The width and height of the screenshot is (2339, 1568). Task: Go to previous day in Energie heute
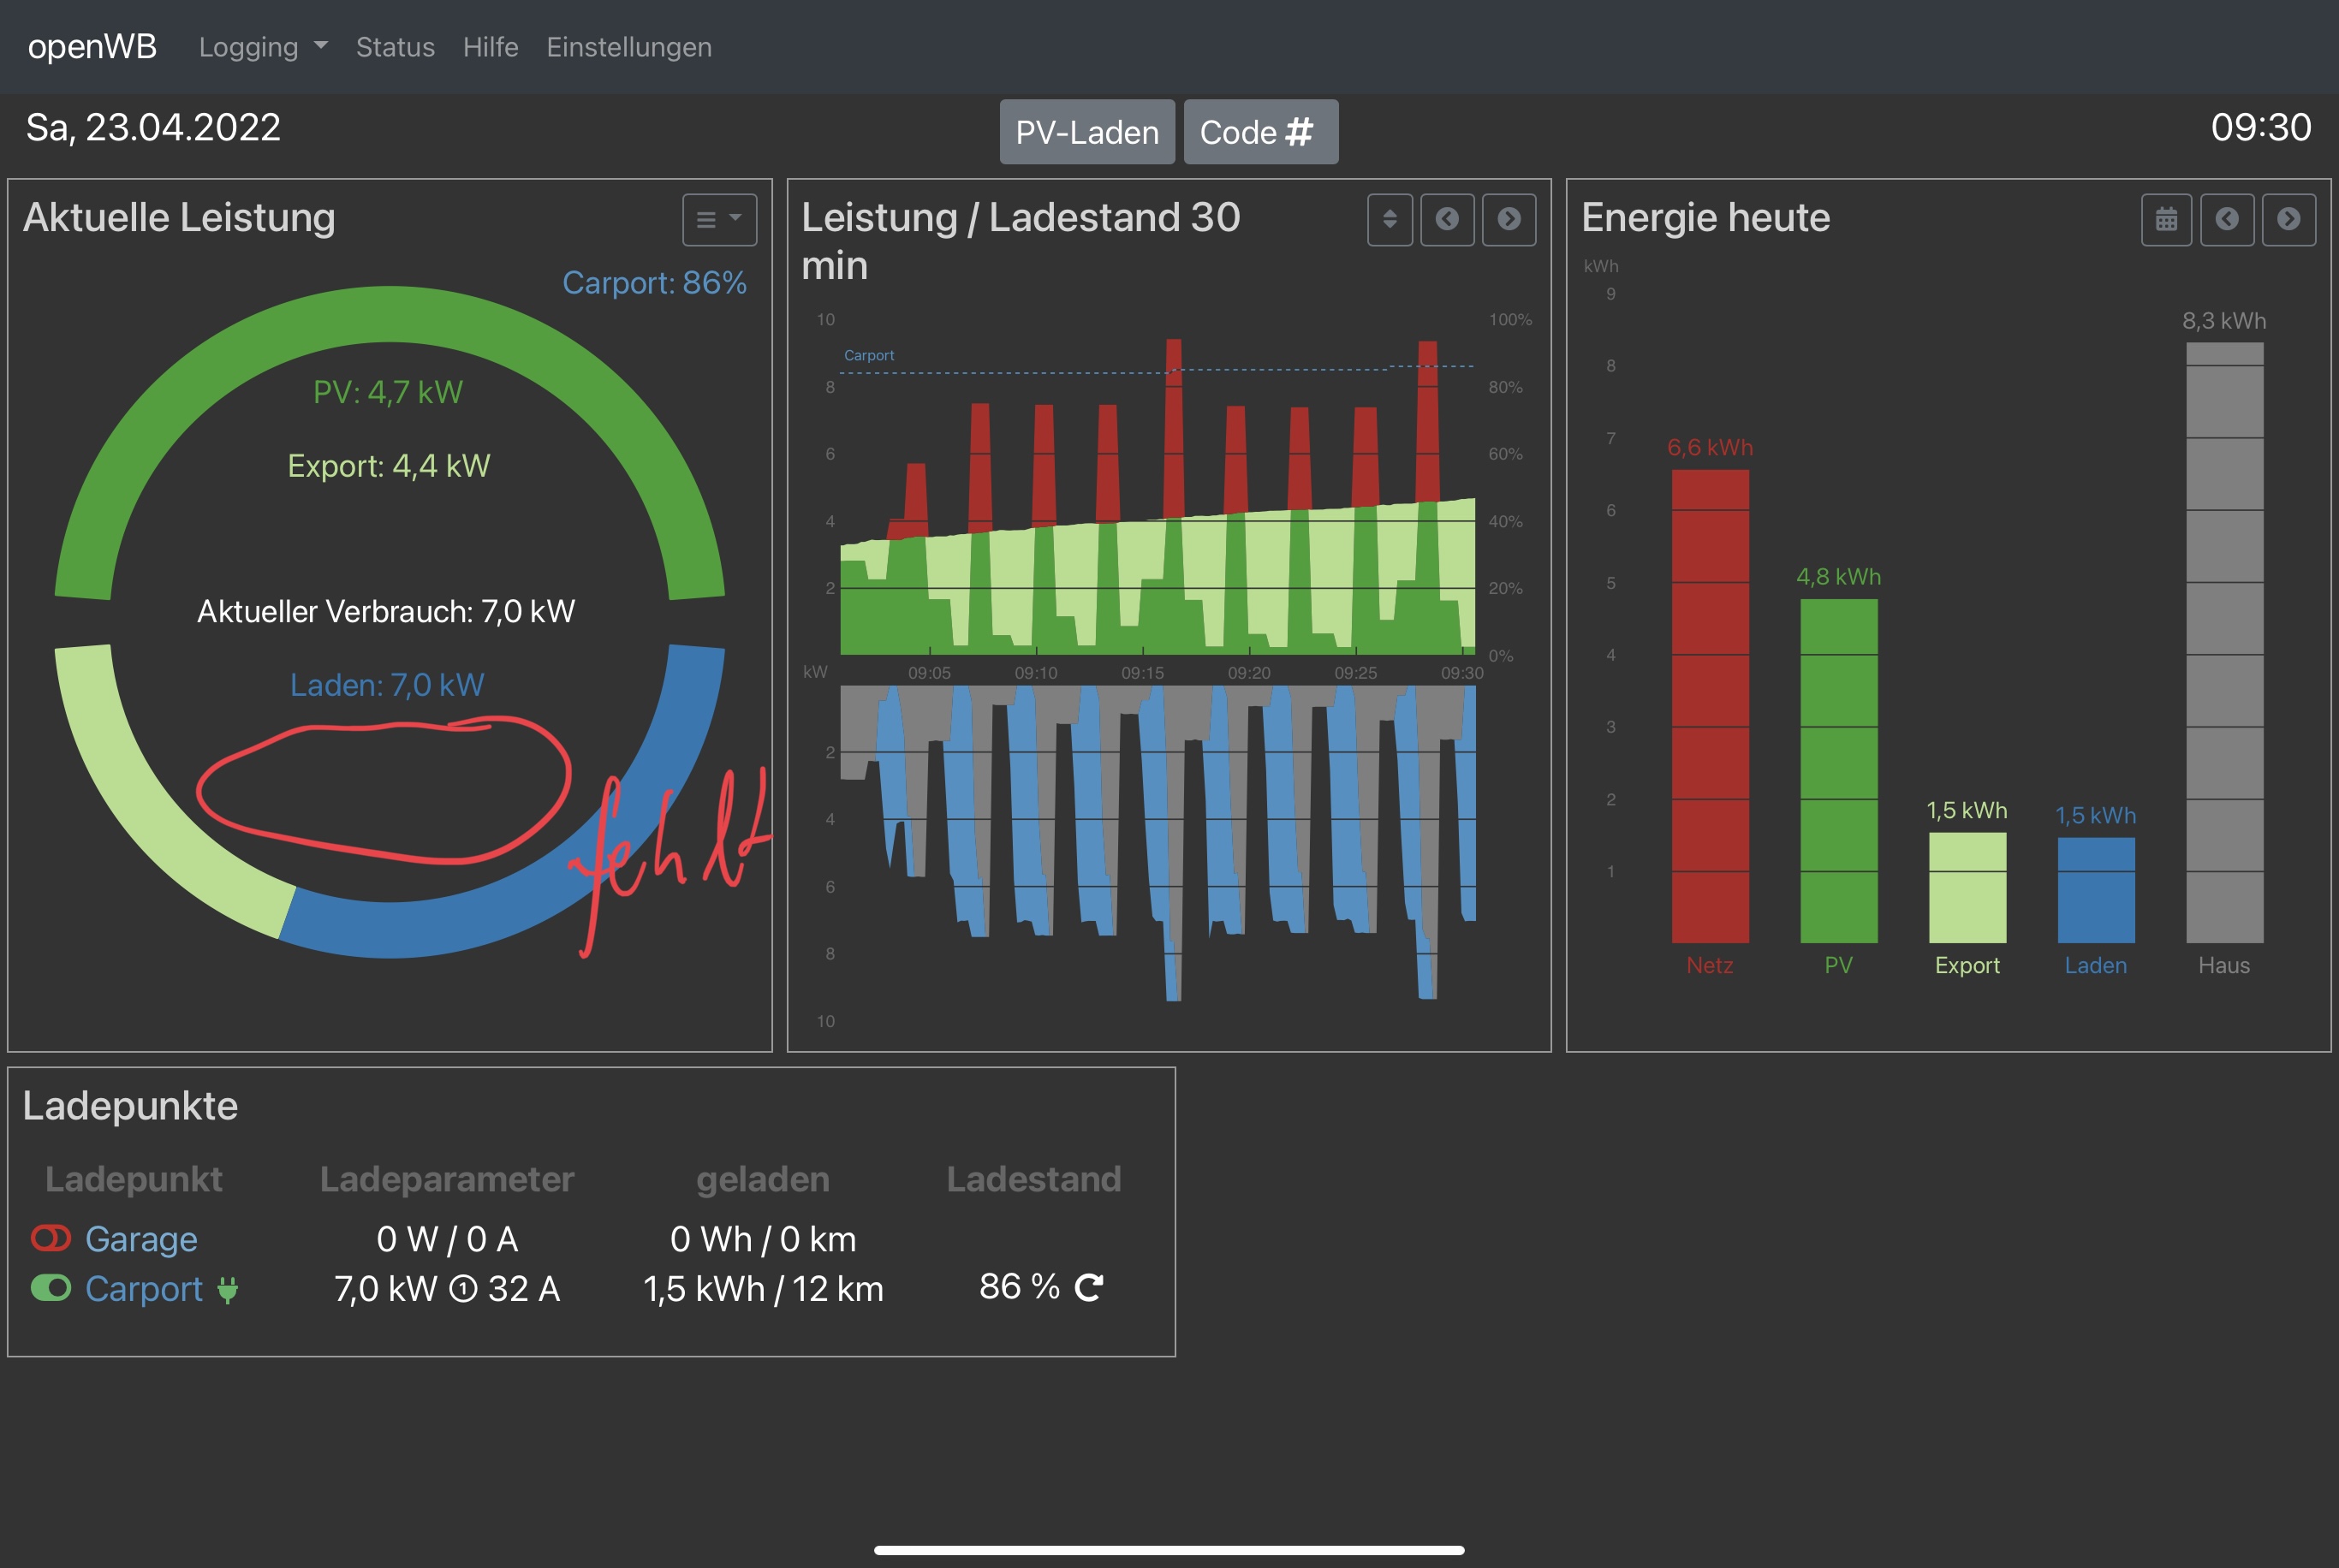pos(2227,219)
